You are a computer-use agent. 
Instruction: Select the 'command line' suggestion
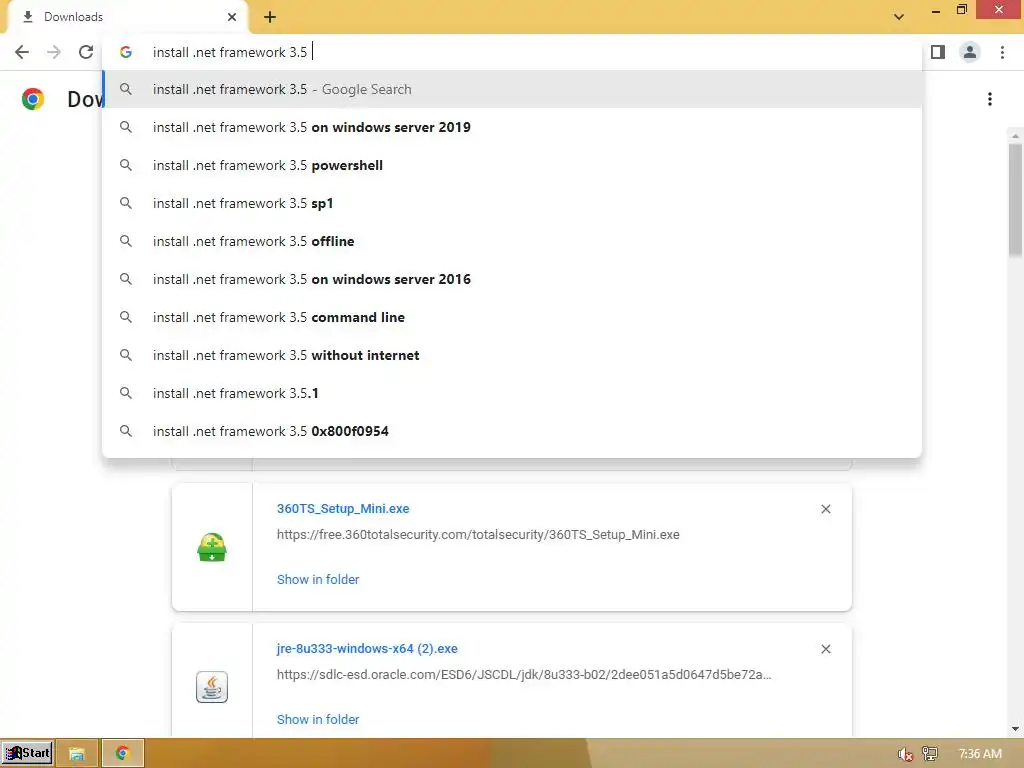512,317
